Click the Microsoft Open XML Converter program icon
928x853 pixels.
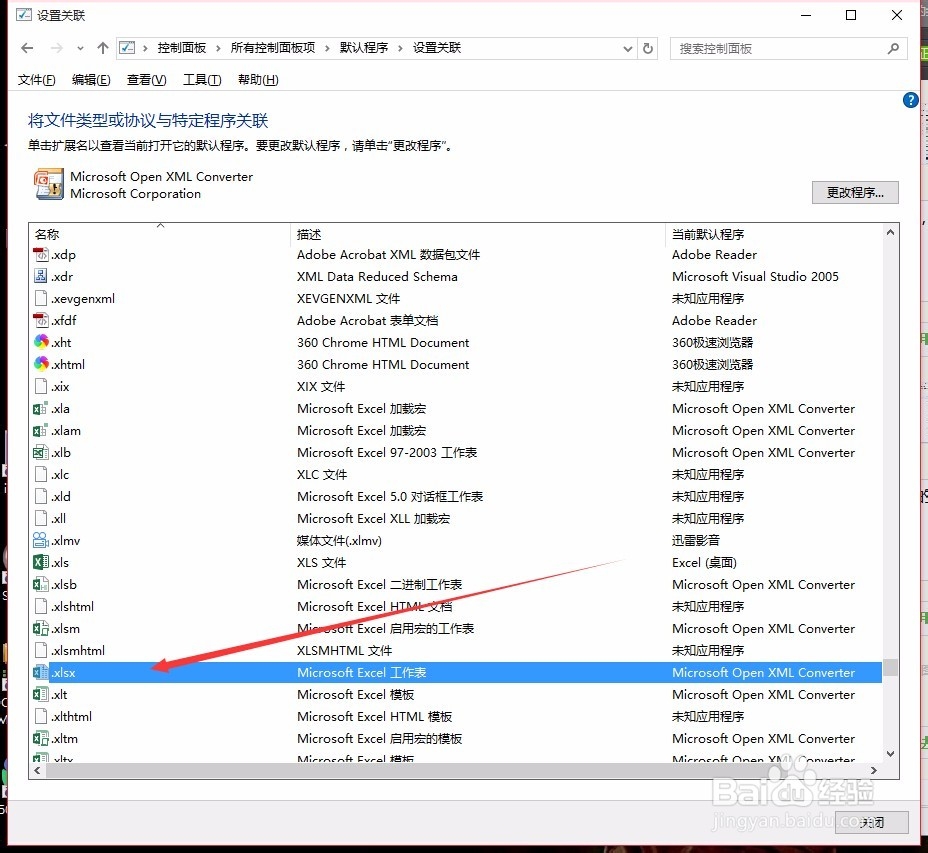47,184
